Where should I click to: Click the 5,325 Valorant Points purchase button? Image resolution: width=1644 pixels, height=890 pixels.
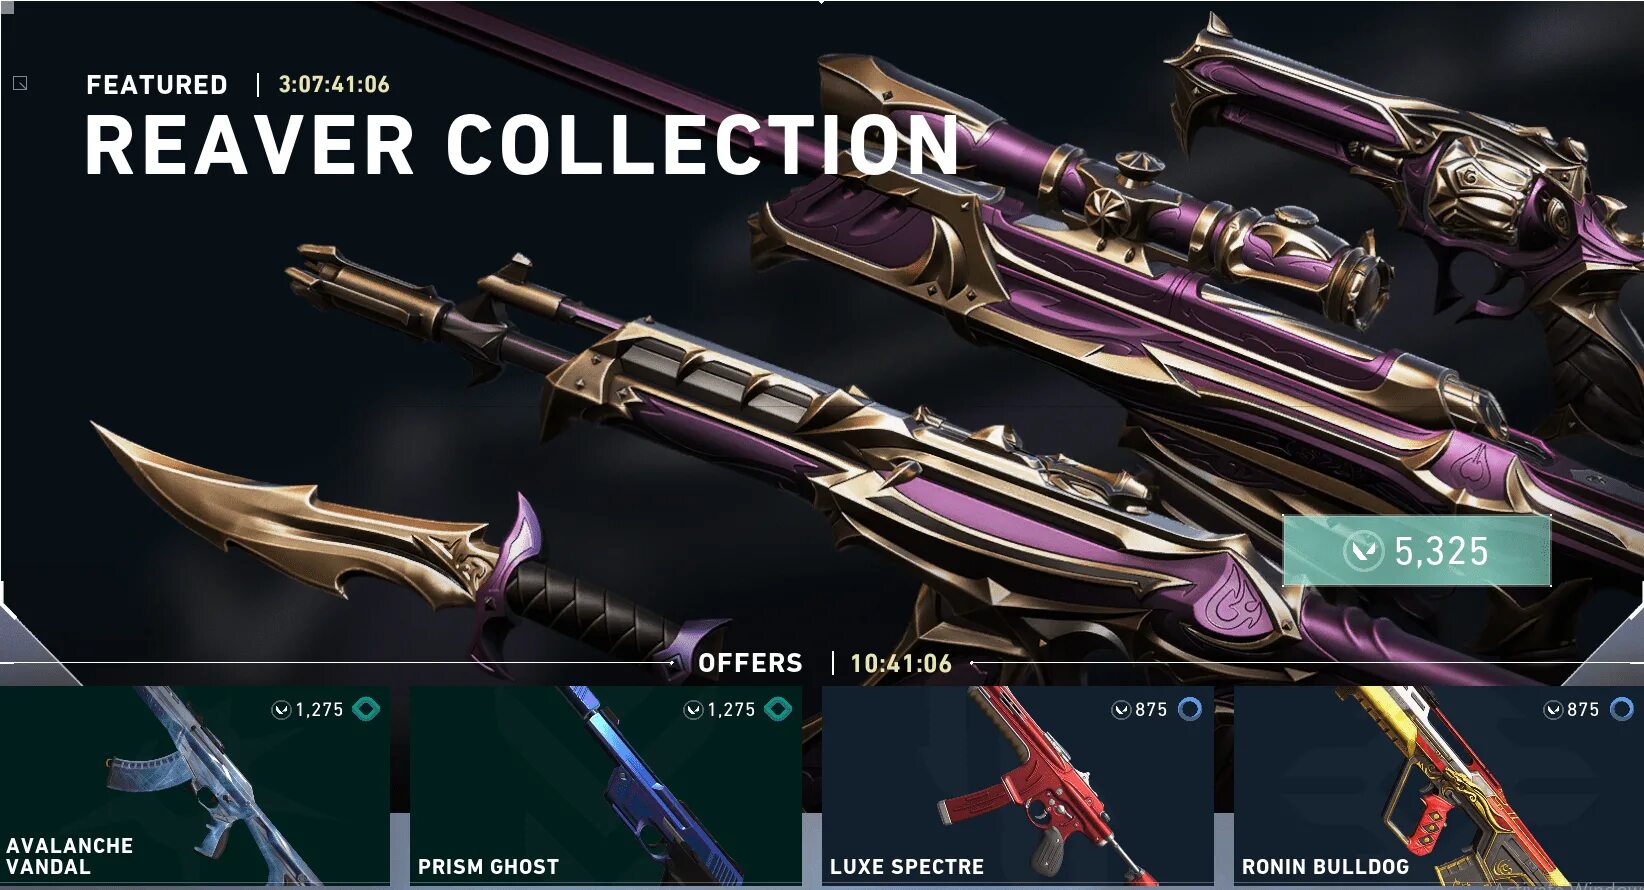tap(1416, 550)
